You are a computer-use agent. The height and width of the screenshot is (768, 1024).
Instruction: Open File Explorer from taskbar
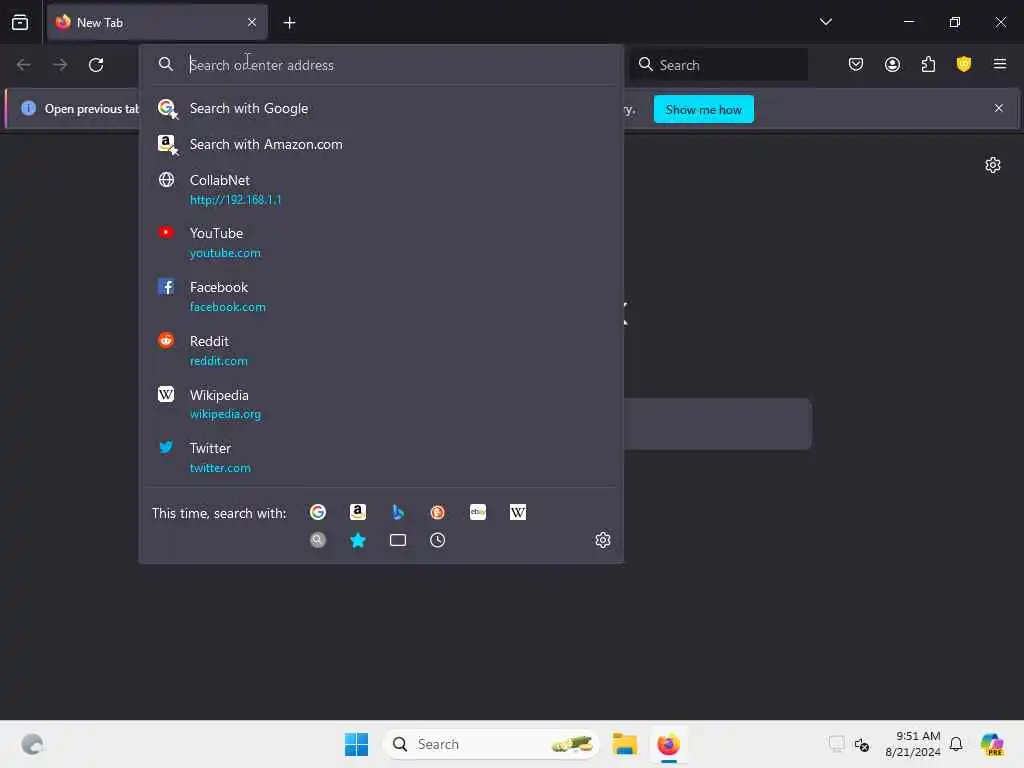(625, 744)
